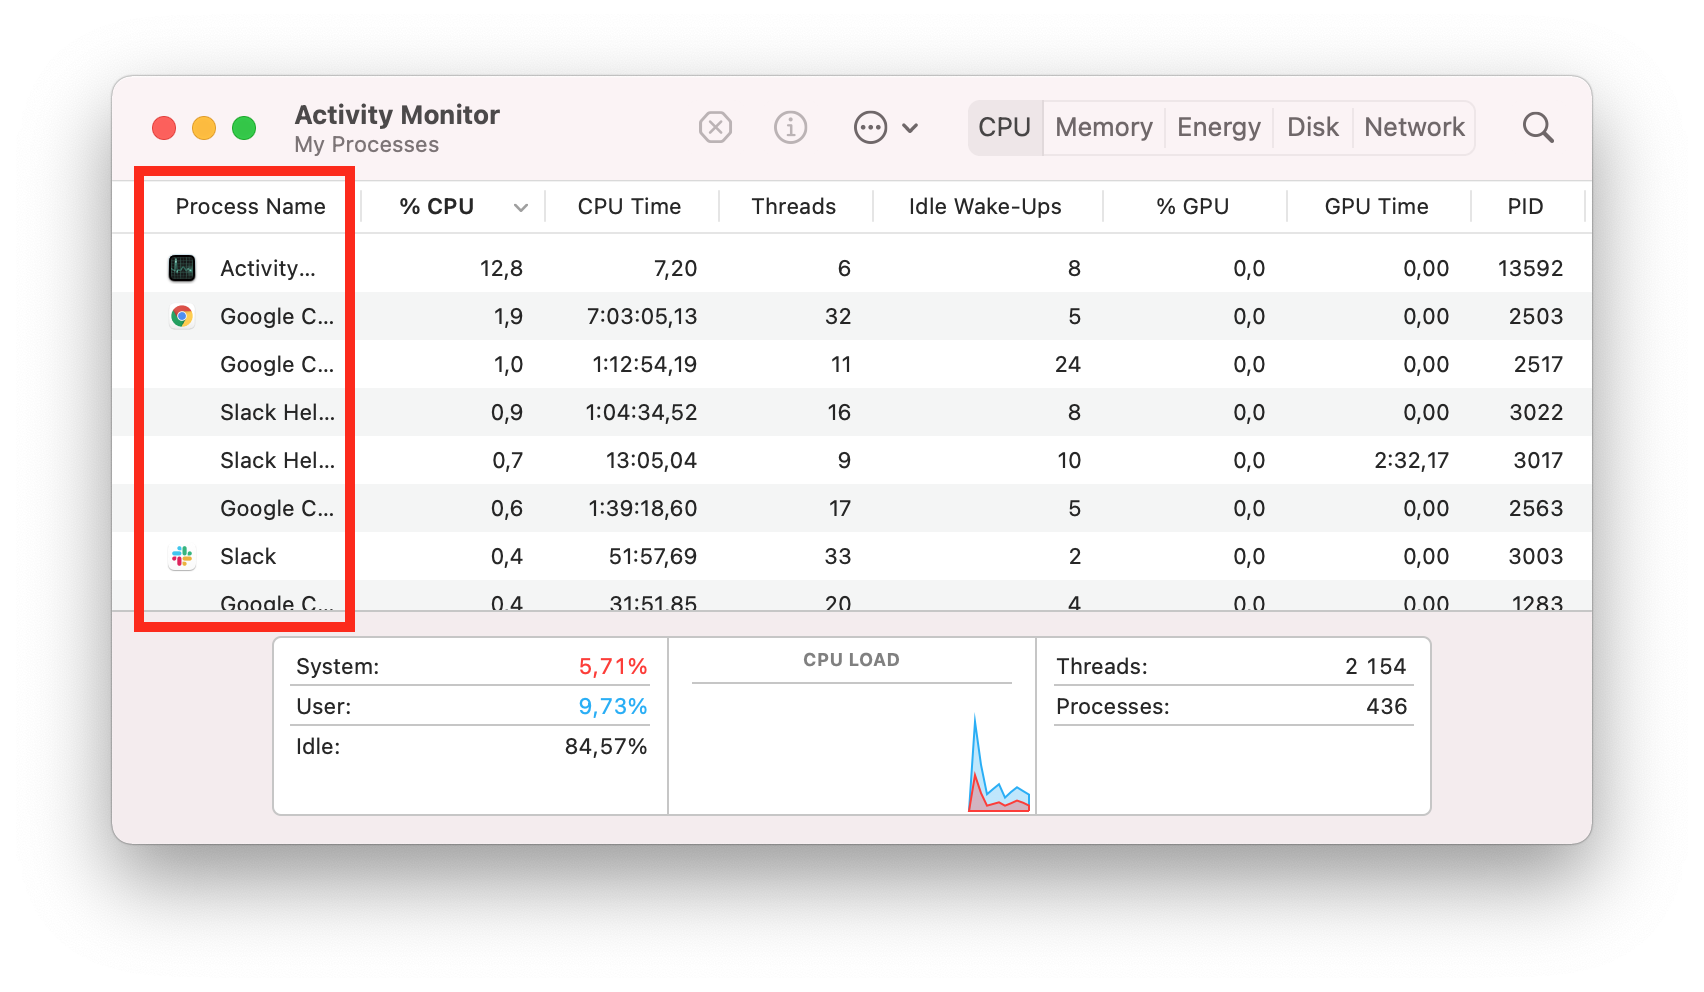The height and width of the screenshot is (992, 1704).
Task: Select the Activity Monitor app icon row
Action: [182, 268]
